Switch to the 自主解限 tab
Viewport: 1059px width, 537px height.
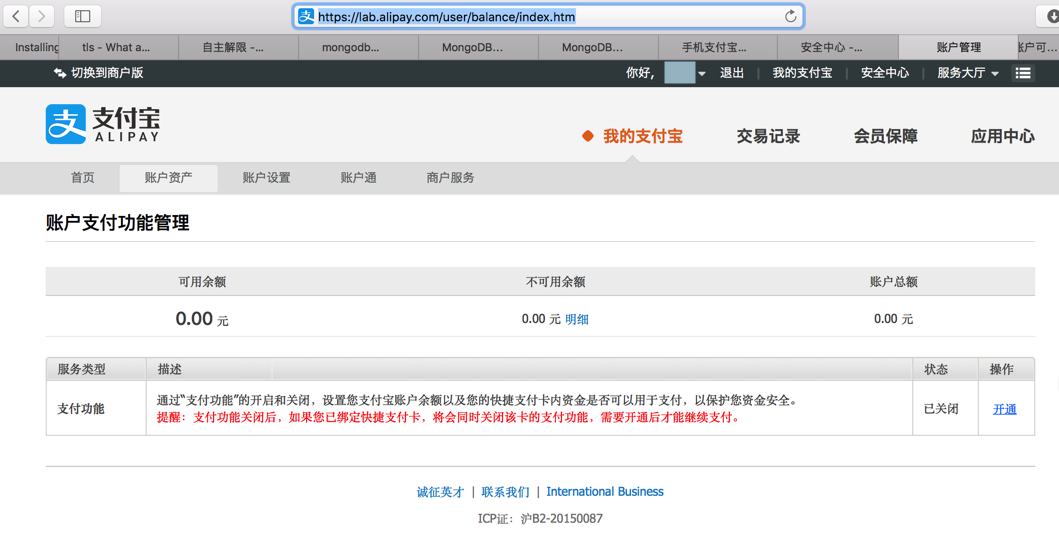coord(238,47)
